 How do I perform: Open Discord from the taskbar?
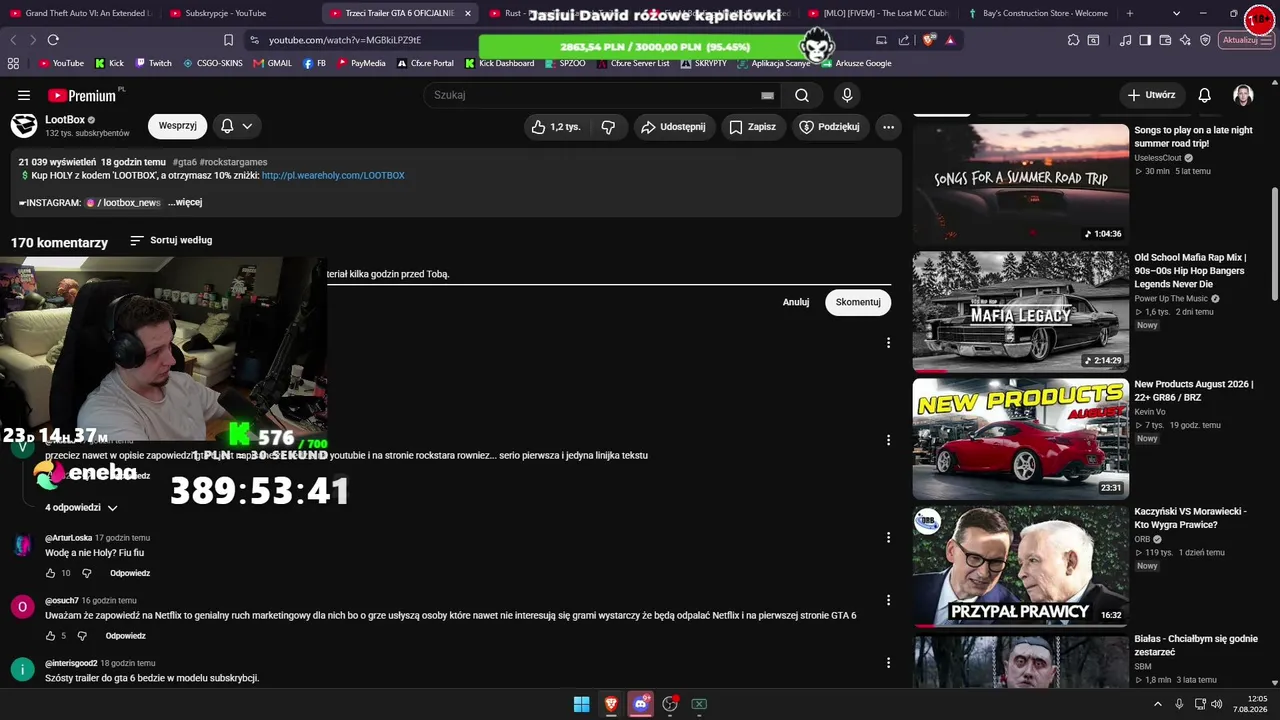pos(641,704)
